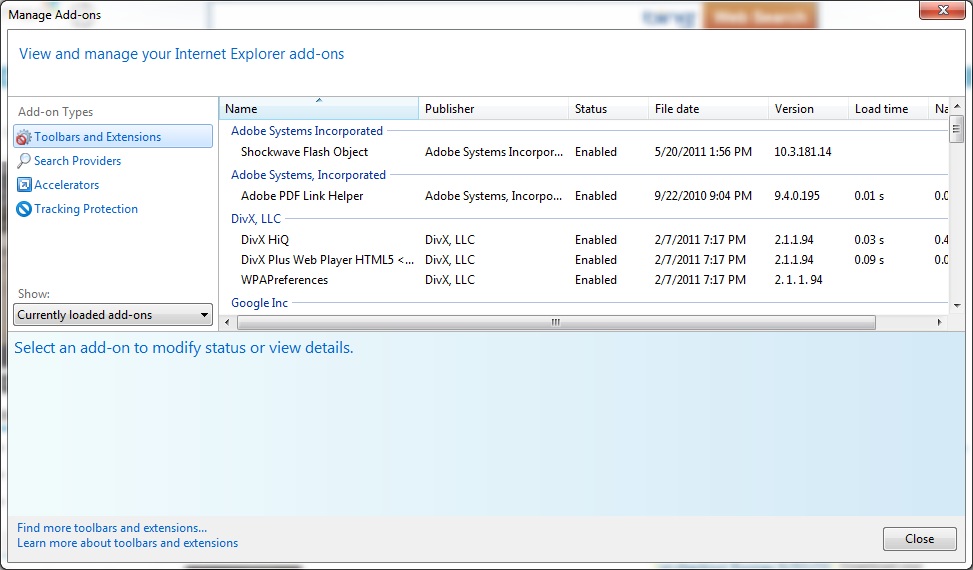This screenshot has width=973, height=570.
Task: Click the Accelerators arrow icon
Action: pyautogui.click(x=24, y=185)
